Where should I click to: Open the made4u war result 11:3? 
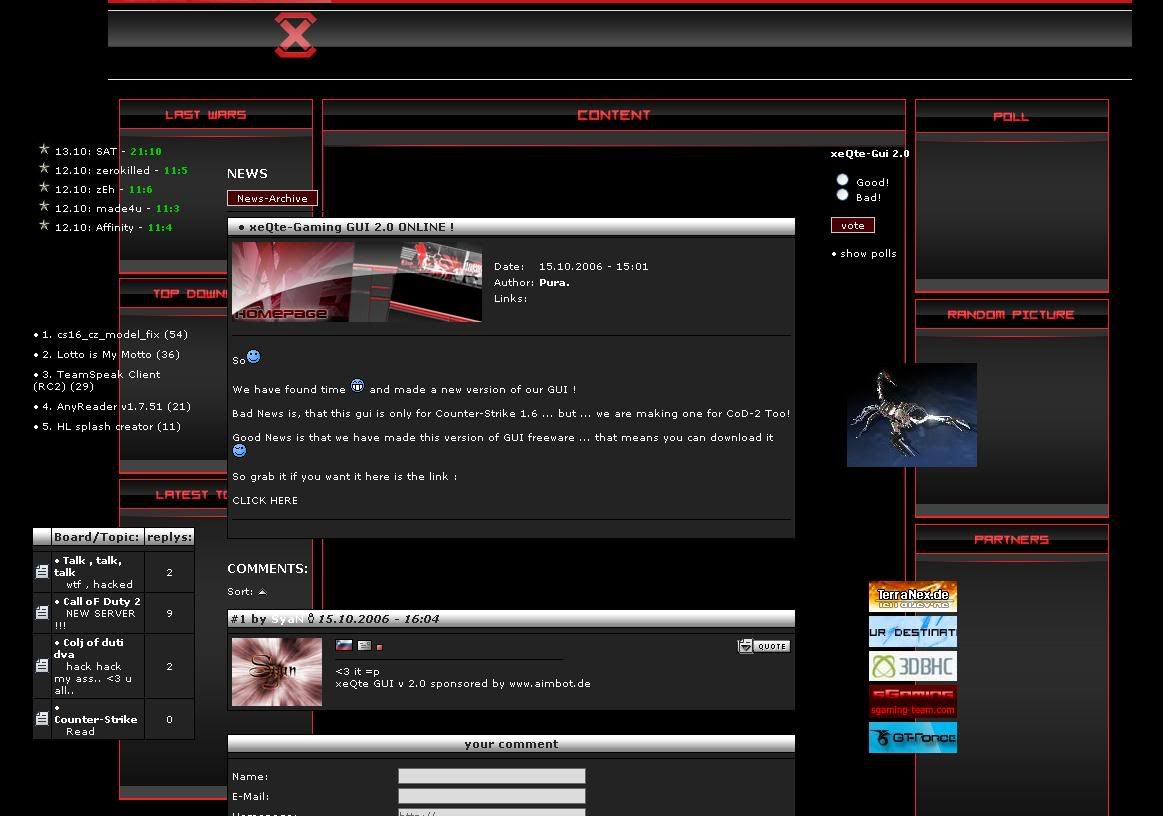(x=168, y=208)
